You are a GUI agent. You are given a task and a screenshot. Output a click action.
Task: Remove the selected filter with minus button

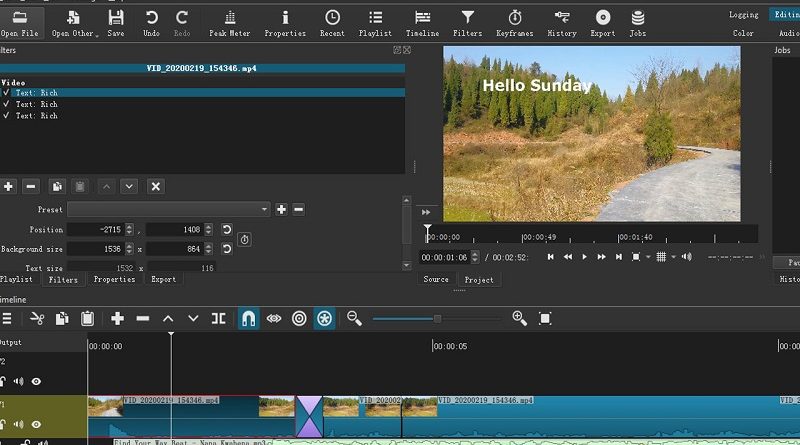[x=31, y=187]
